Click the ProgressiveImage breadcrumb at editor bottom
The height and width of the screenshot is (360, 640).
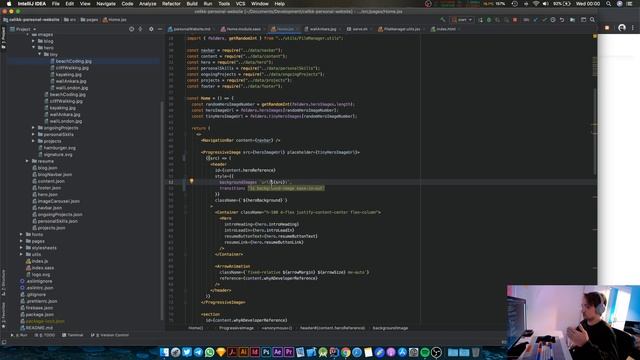coord(236,328)
